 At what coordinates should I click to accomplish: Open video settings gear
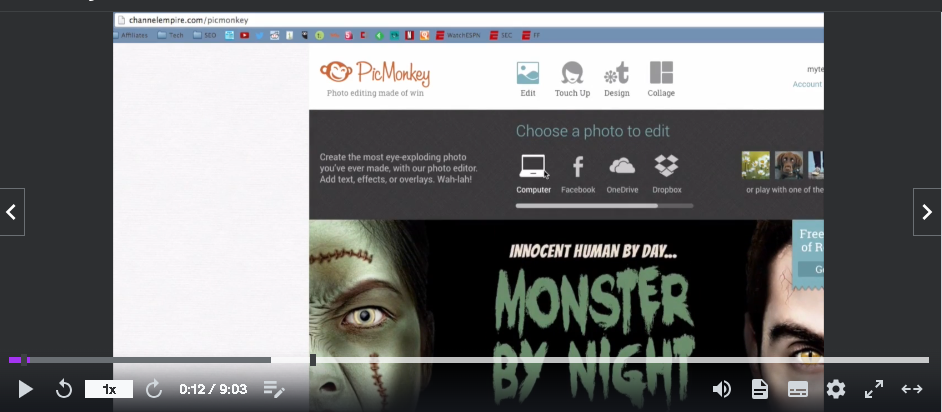point(836,389)
